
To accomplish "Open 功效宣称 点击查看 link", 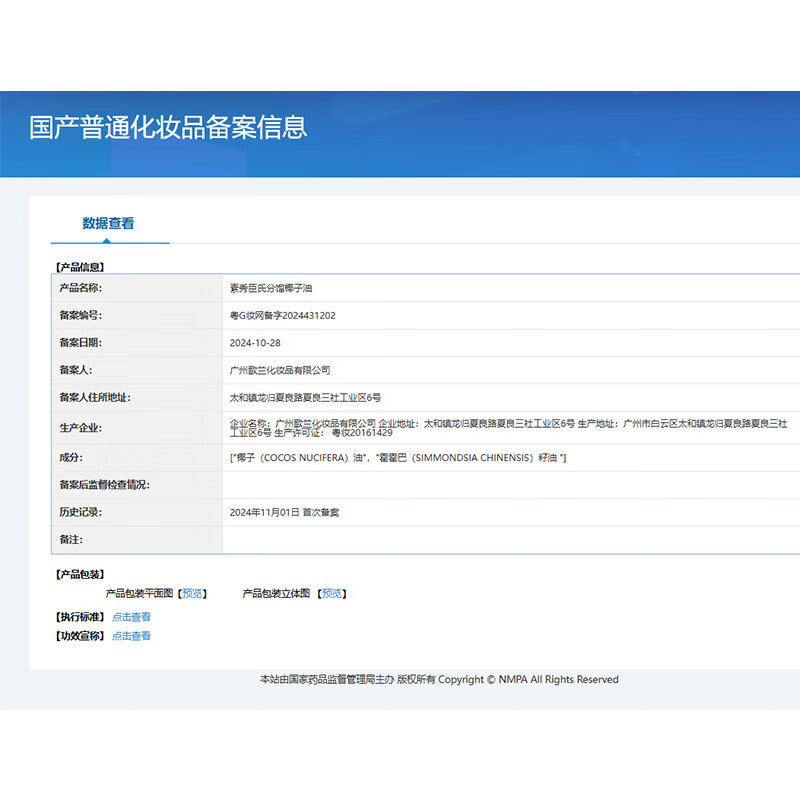I will pyautogui.click(x=131, y=636).
